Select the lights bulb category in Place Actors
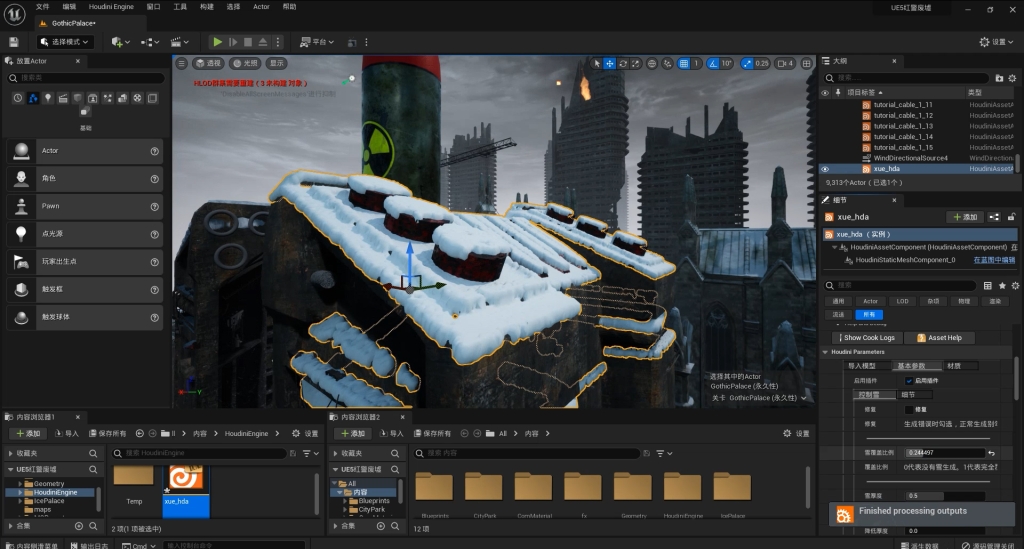Image resolution: width=1024 pixels, height=549 pixels. coord(48,98)
